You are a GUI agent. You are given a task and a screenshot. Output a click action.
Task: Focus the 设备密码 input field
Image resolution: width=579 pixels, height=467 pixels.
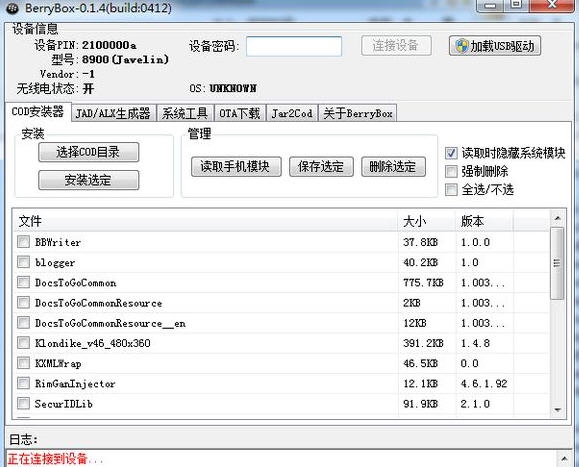[294, 47]
